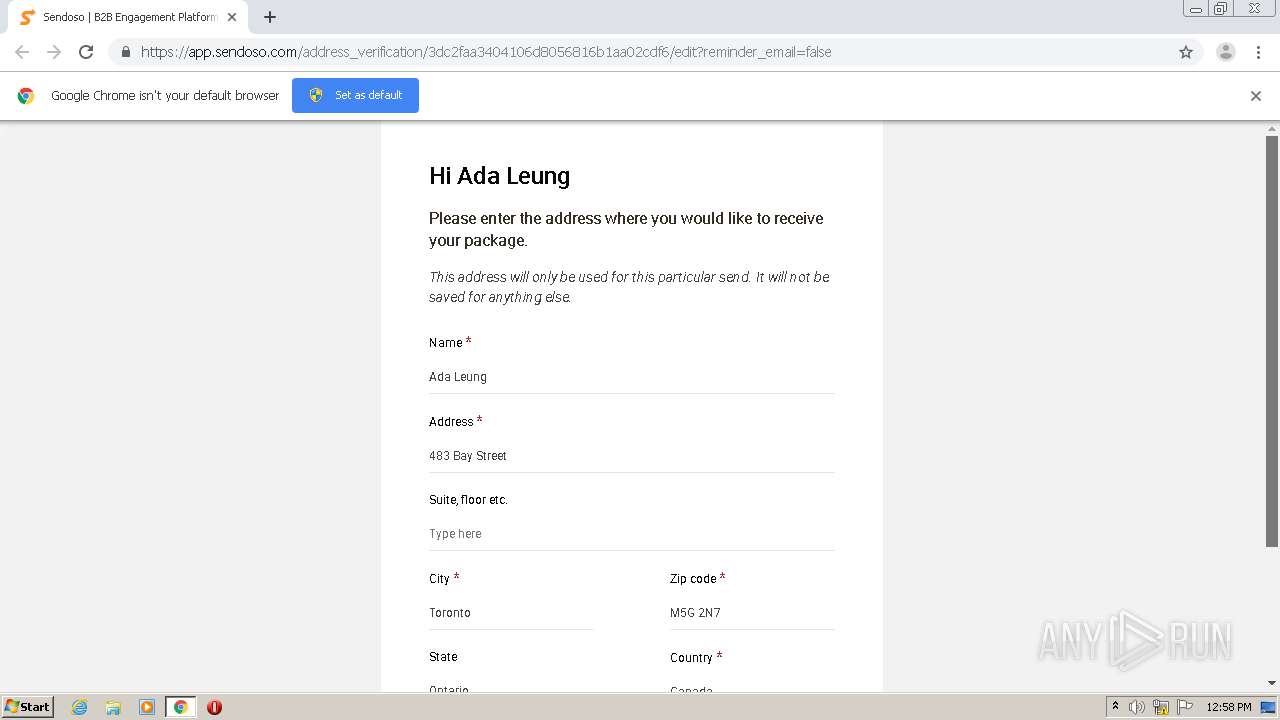
Task: Click the 'Google Chrome isn't your default browser' message
Action: (165, 96)
